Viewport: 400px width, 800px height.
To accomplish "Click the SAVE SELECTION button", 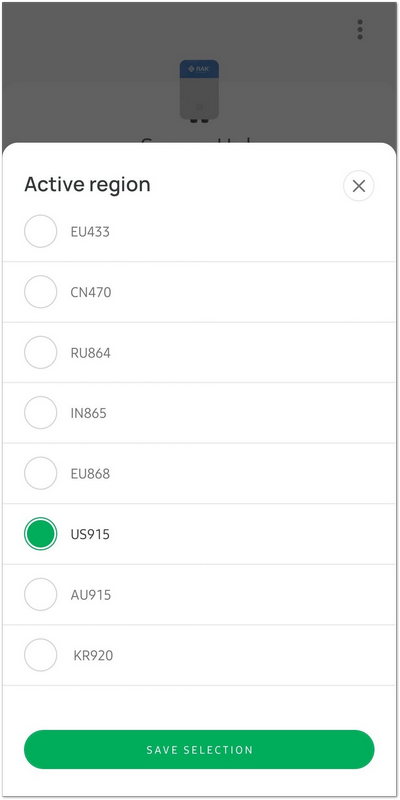I will [199, 749].
